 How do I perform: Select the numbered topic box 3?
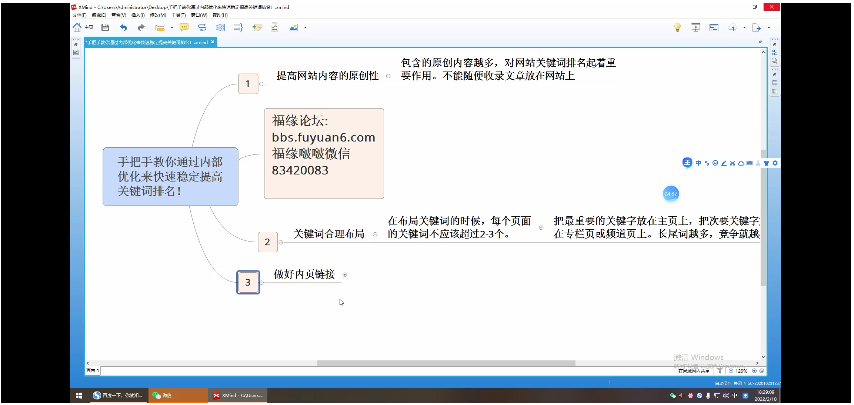248,282
